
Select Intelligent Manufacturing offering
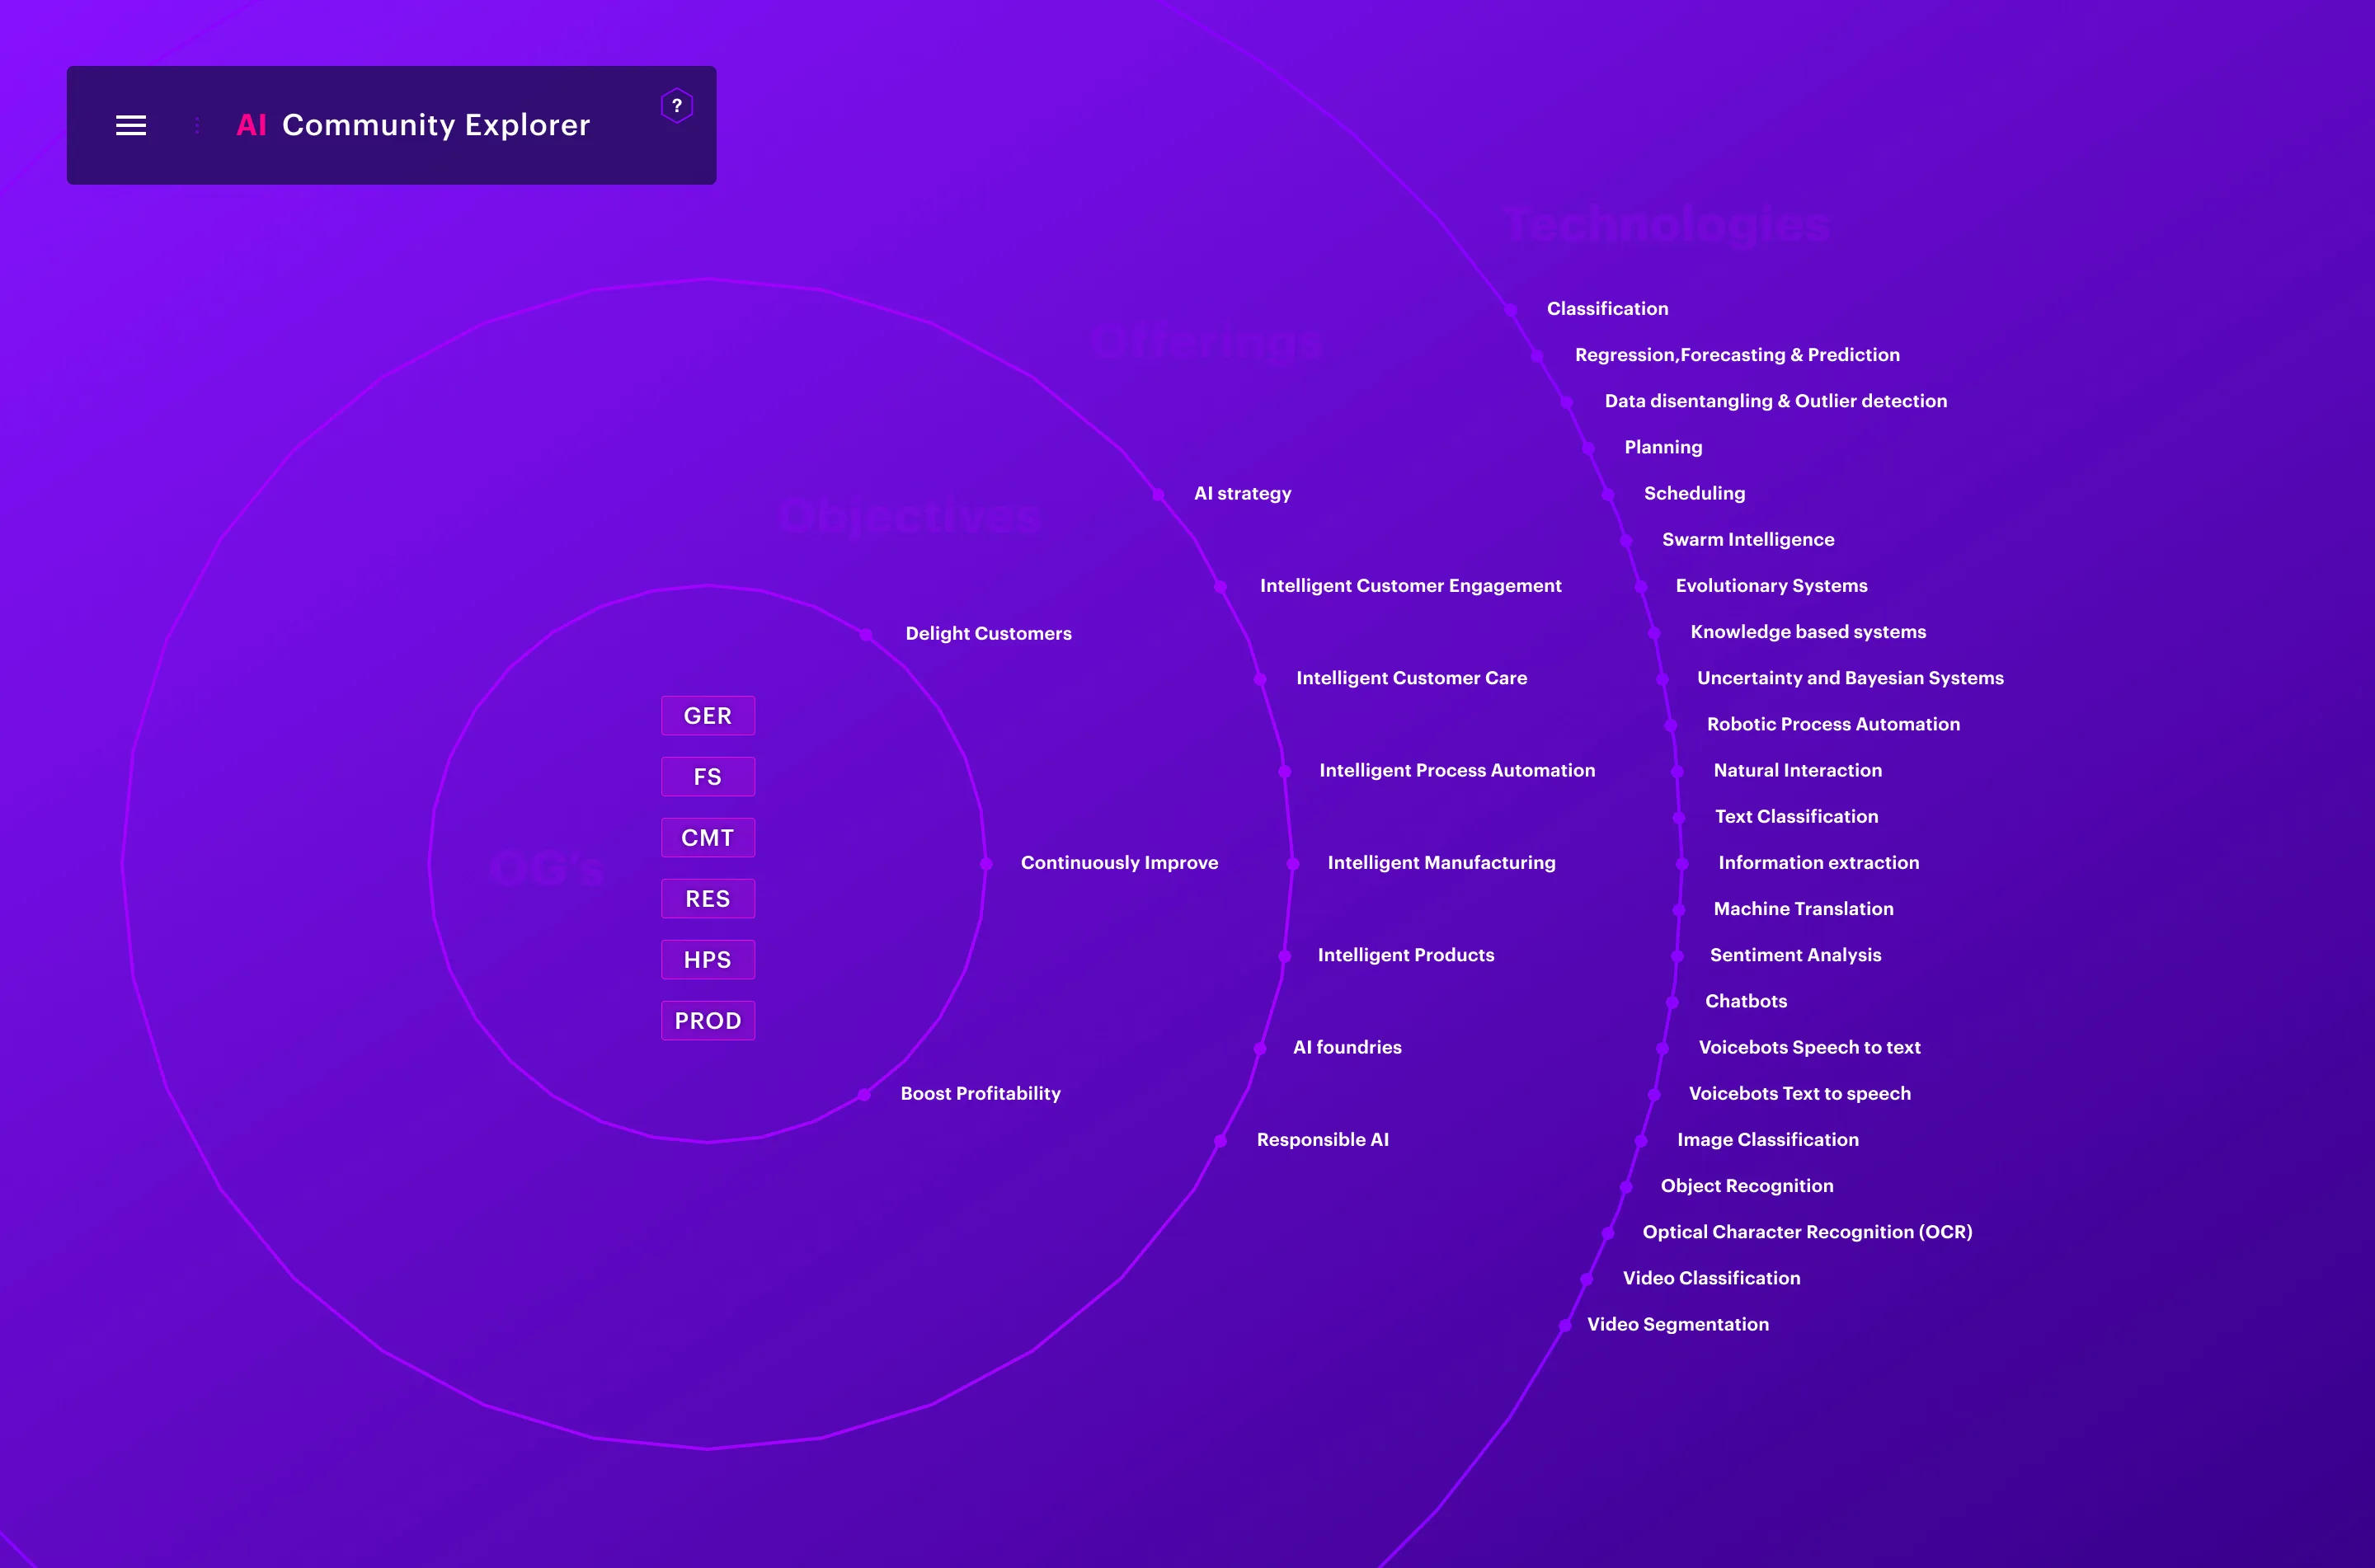tap(1441, 862)
